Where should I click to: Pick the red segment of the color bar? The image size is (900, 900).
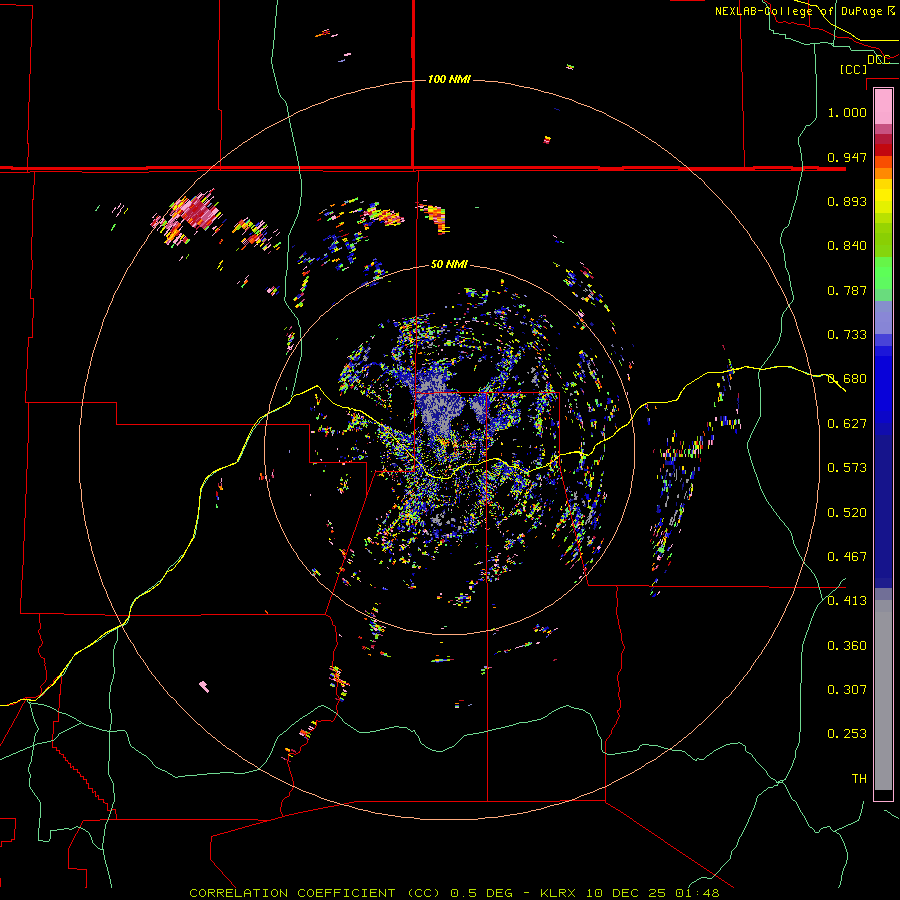pyautogui.click(x=883, y=150)
